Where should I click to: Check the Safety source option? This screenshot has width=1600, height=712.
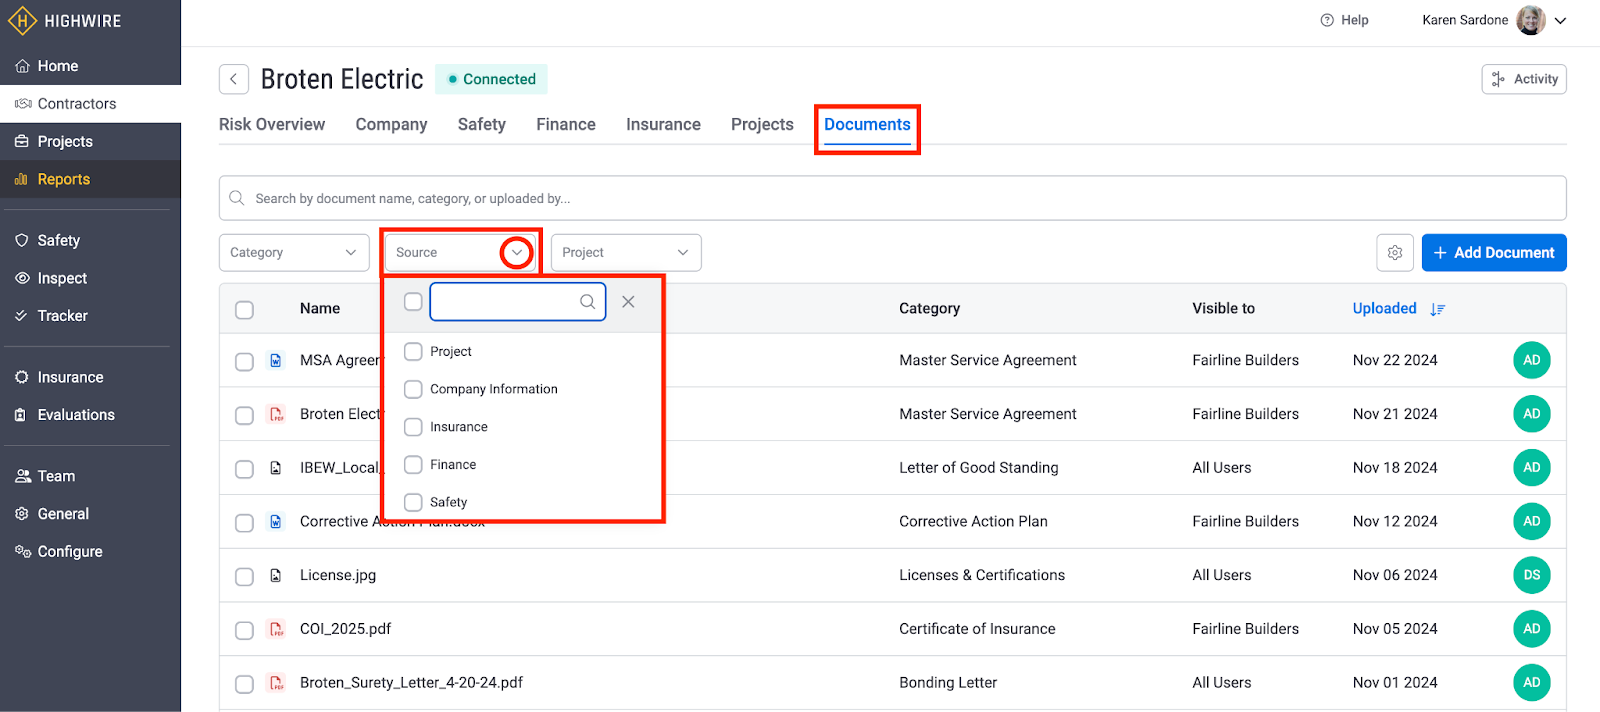click(413, 502)
